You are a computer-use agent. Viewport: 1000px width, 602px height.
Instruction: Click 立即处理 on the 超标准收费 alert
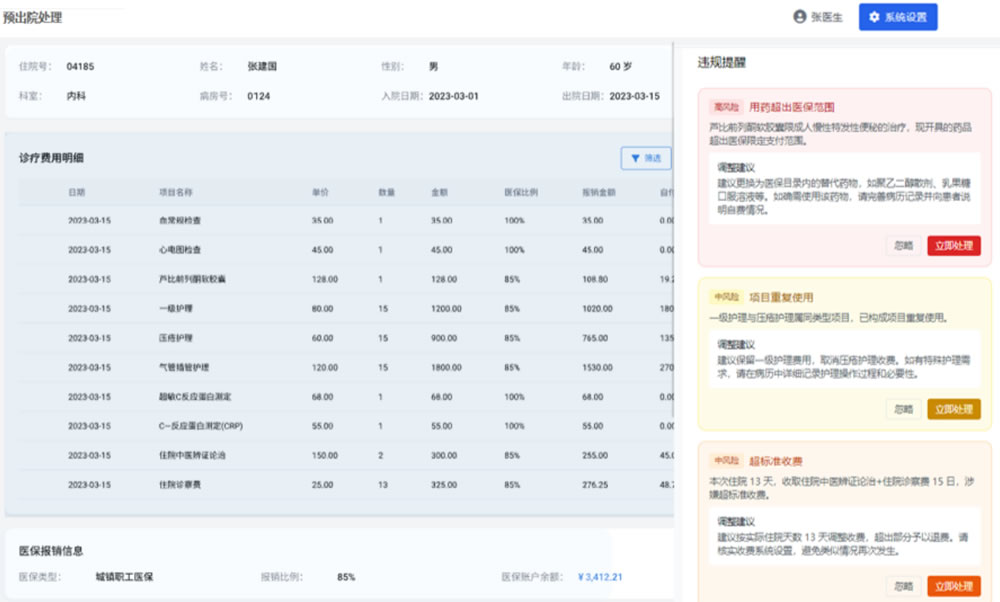point(954,586)
